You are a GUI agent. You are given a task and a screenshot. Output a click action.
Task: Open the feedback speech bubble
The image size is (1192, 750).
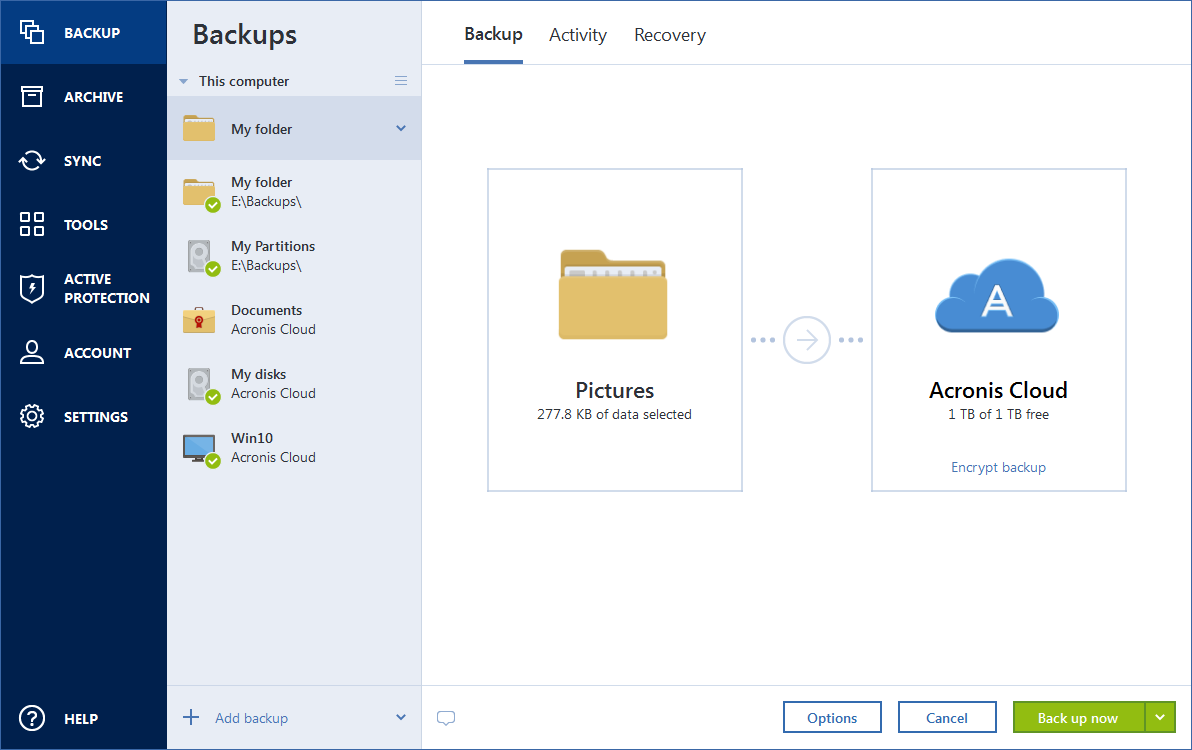click(446, 718)
